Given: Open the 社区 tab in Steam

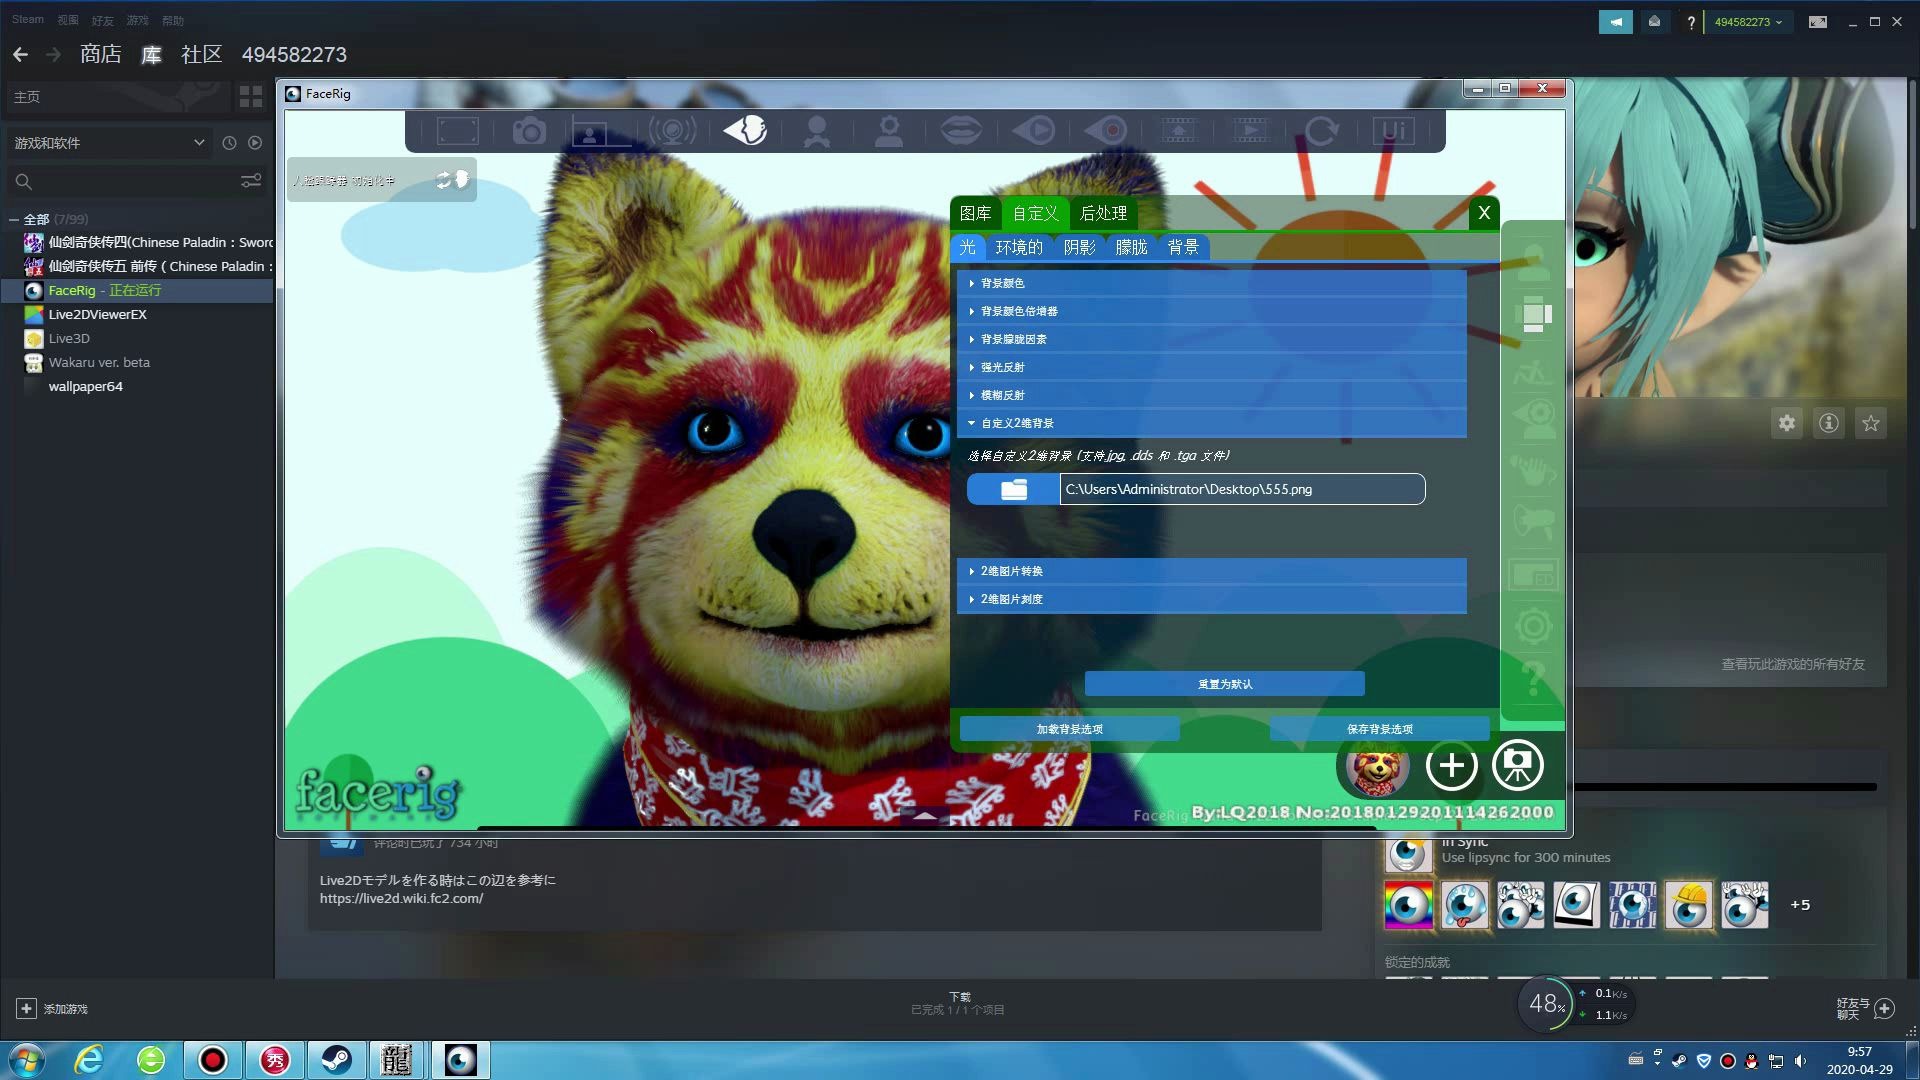Looking at the screenshot, I should [201, 55].
